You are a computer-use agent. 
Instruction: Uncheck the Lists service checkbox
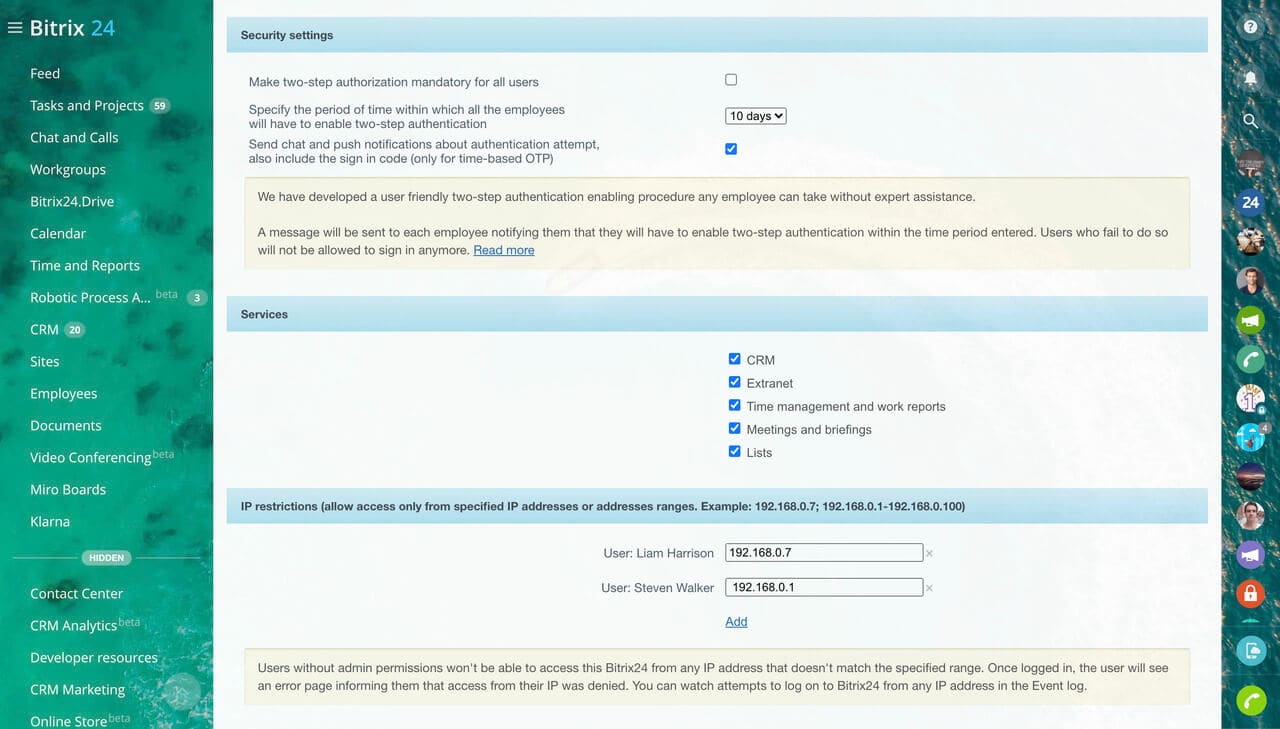[x=735, y=452]
